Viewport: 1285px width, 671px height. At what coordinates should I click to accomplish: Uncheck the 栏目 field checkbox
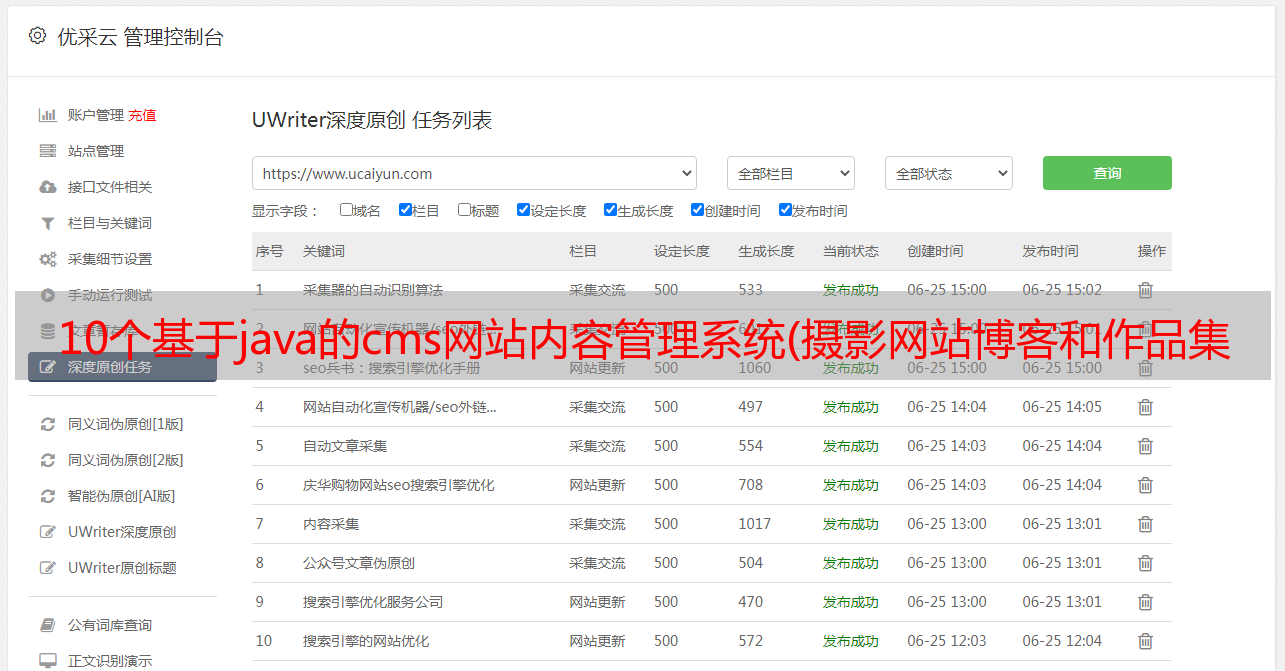405,210
